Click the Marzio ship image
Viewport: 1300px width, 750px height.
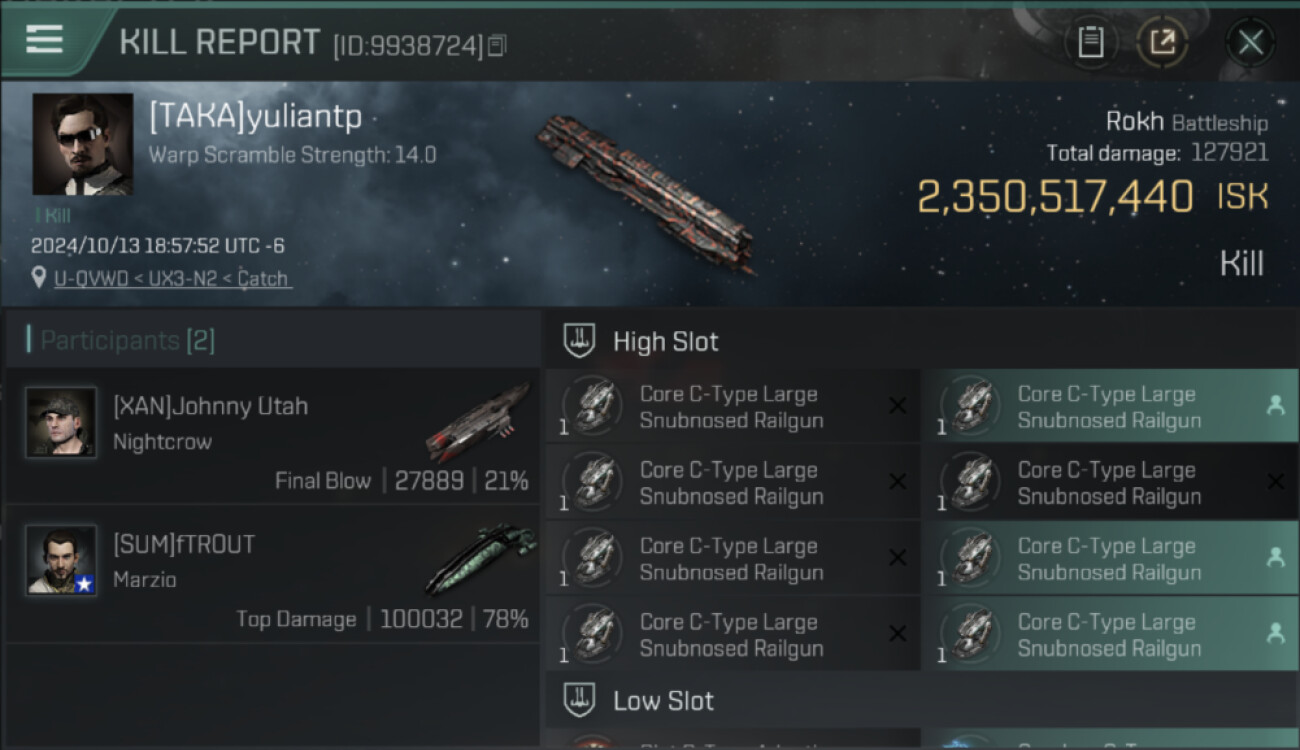click(481, 558)
